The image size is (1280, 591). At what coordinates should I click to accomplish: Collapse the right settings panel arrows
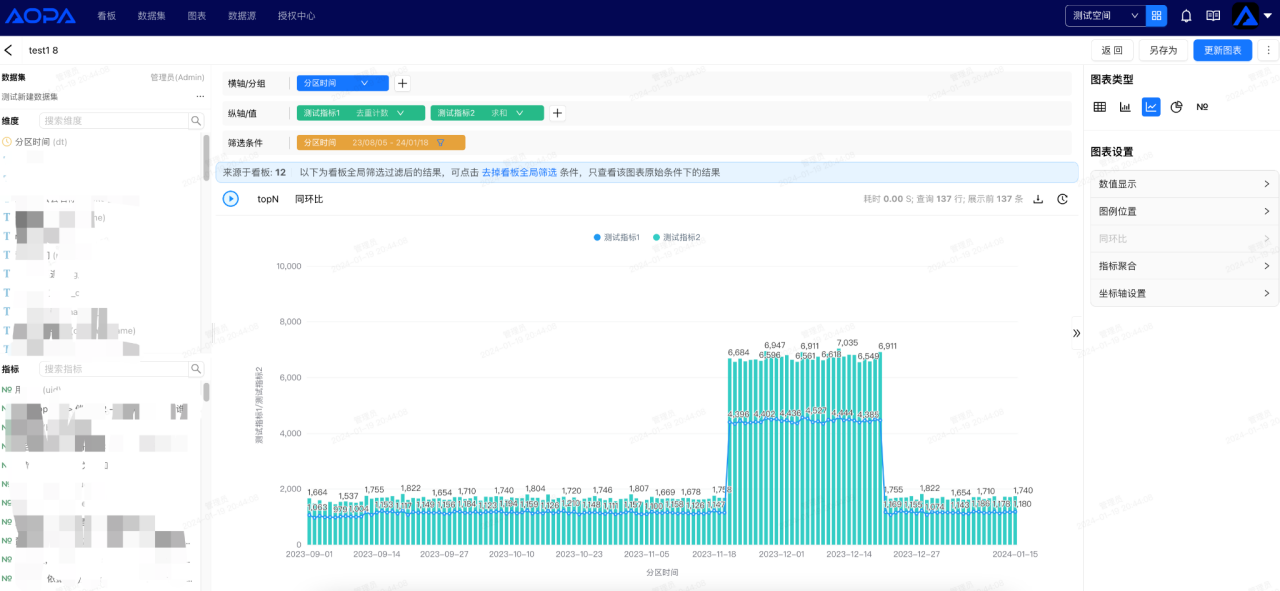[1076, 333]
